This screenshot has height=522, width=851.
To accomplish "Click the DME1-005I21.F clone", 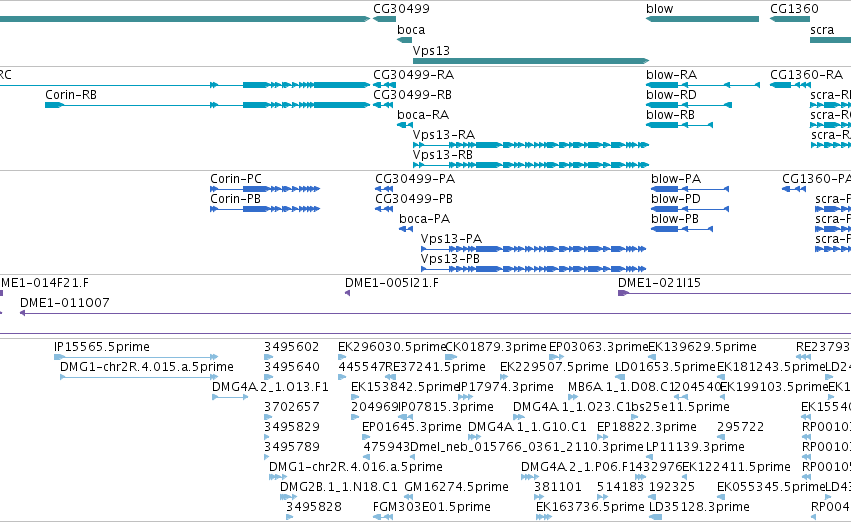I will 347,293.
